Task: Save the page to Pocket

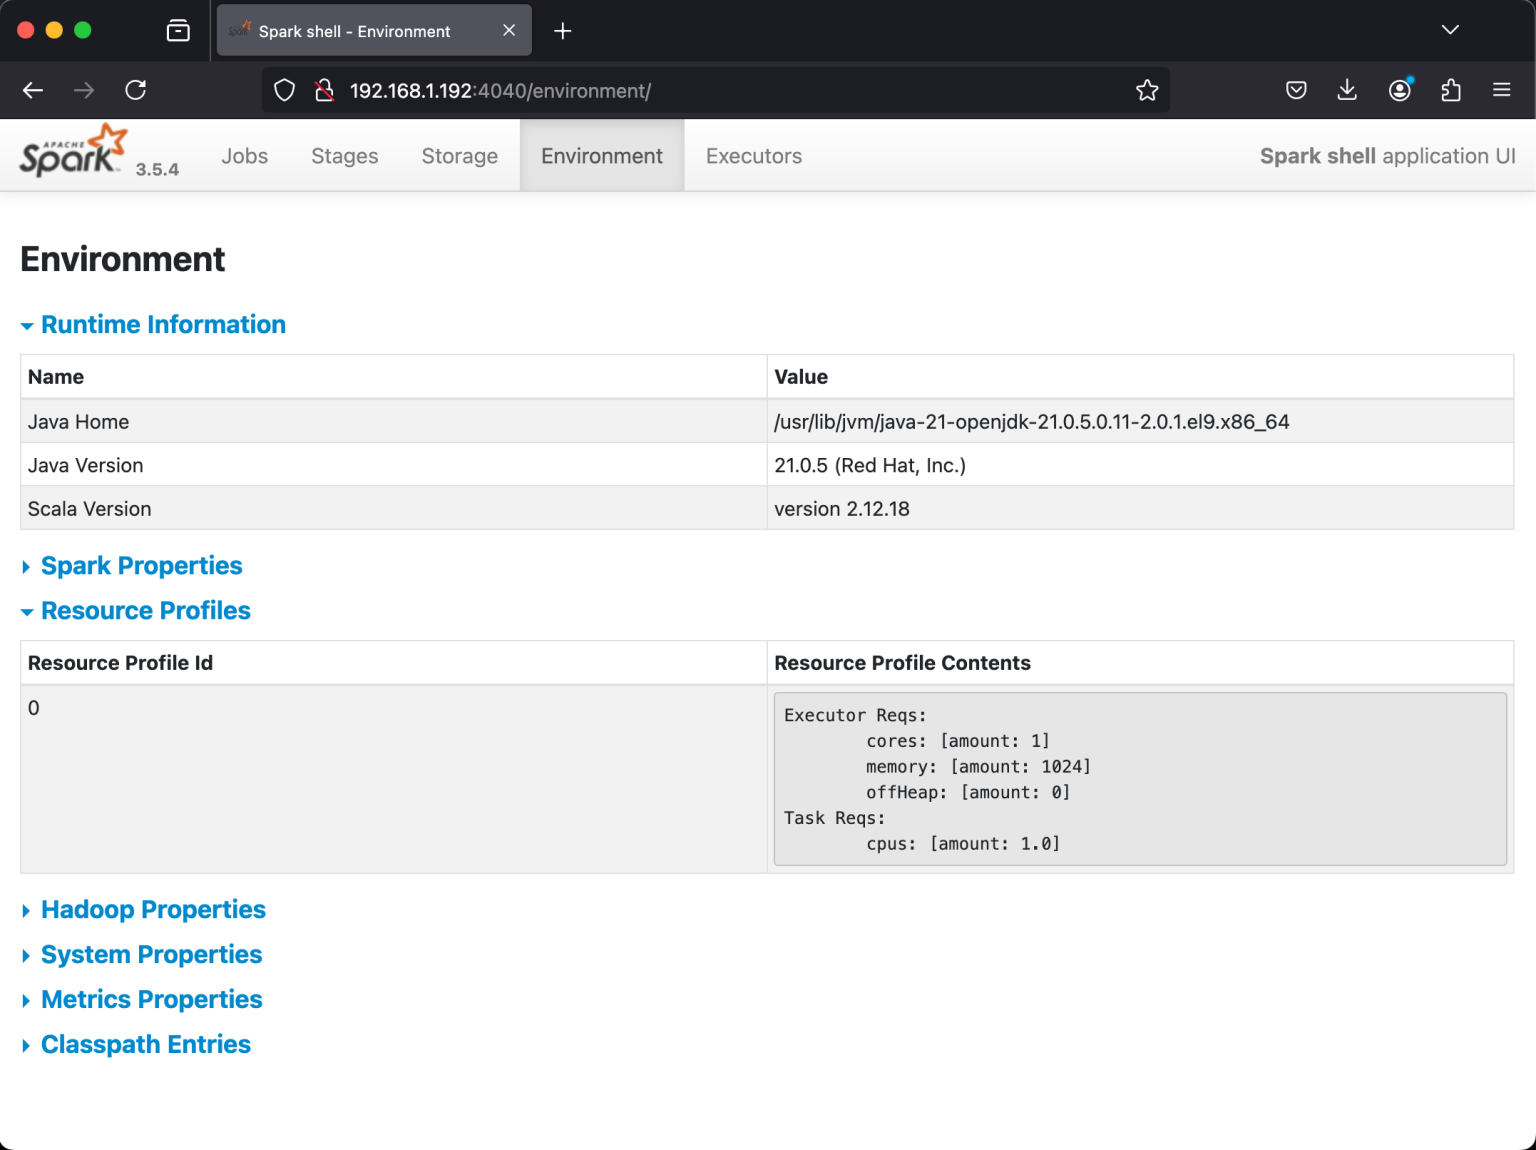Action: click(x=1295, y=90)
